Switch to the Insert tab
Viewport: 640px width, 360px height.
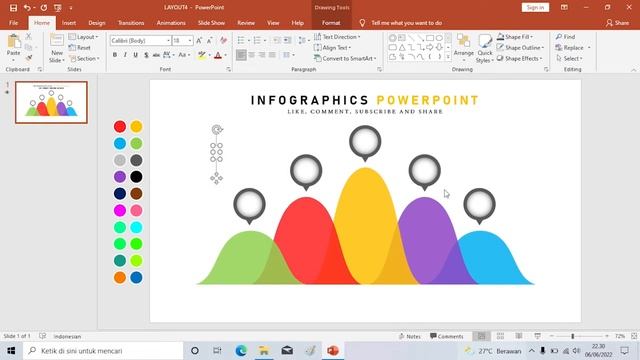click(x=69, y=23)
